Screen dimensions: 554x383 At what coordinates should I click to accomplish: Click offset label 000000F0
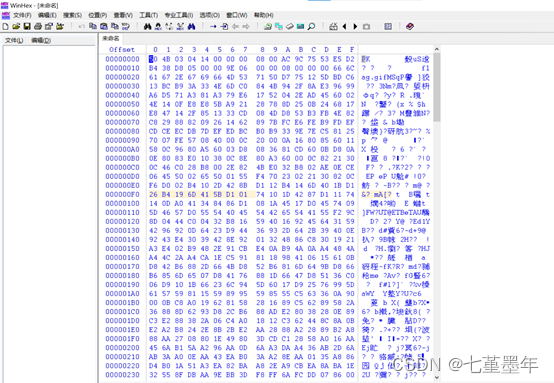point(123,194)
